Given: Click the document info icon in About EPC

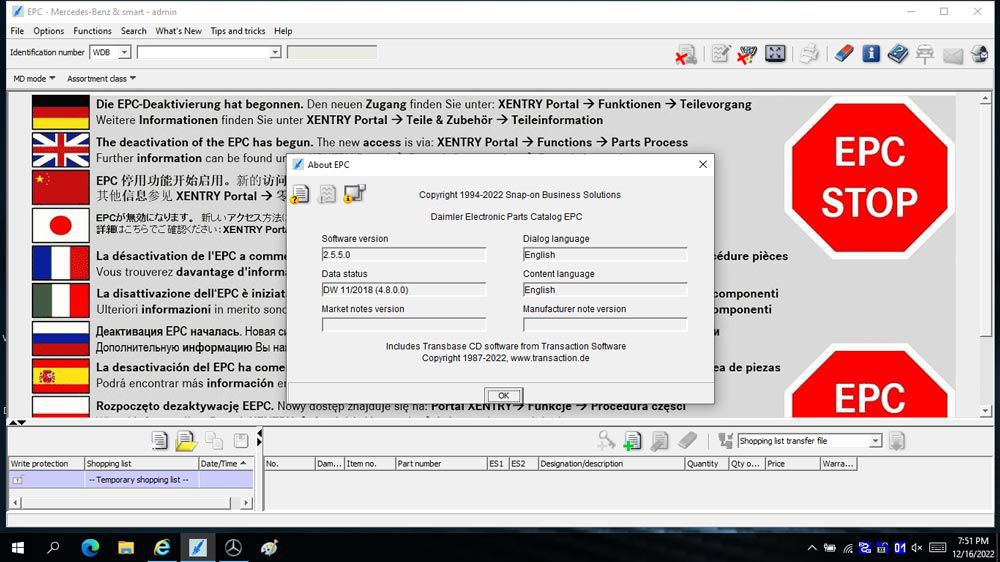Looking at the screenshot, I should click(300, 194).
